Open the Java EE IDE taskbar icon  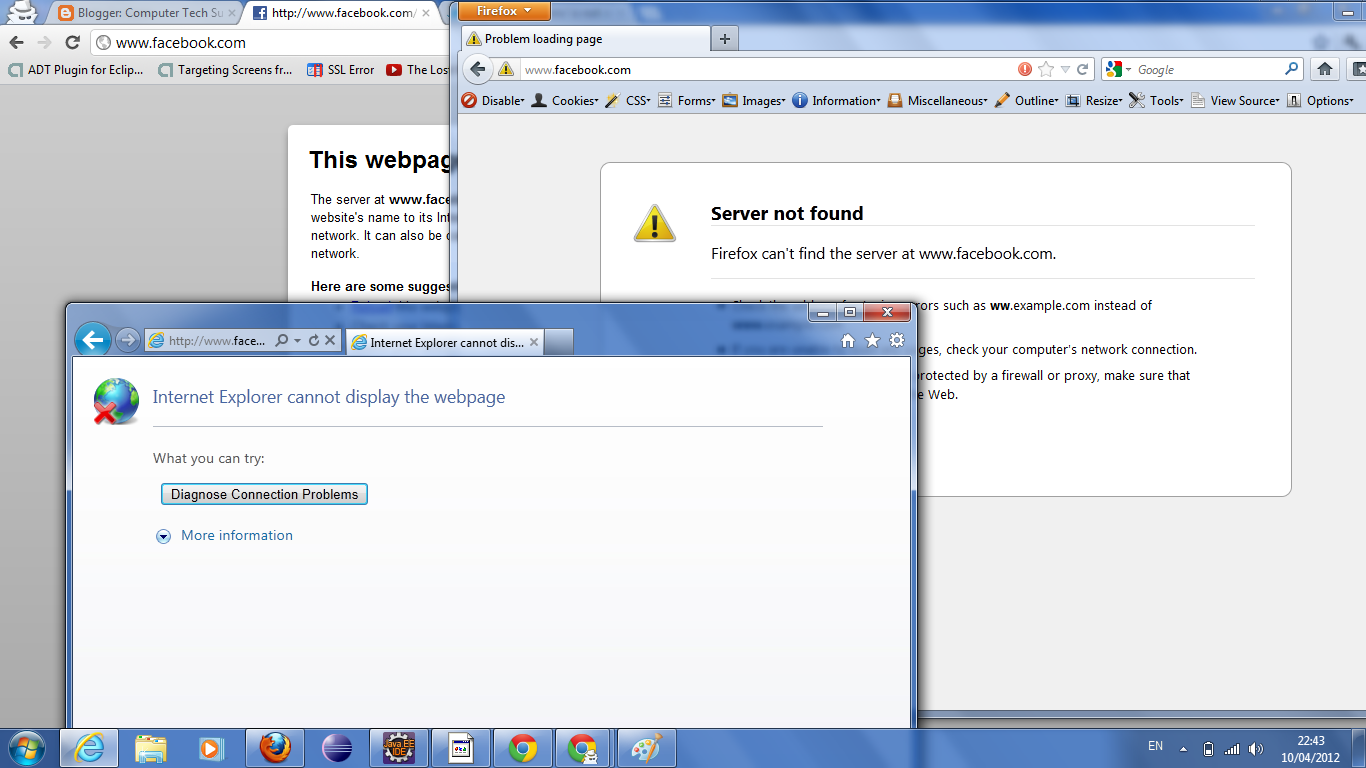coord(399,748)
